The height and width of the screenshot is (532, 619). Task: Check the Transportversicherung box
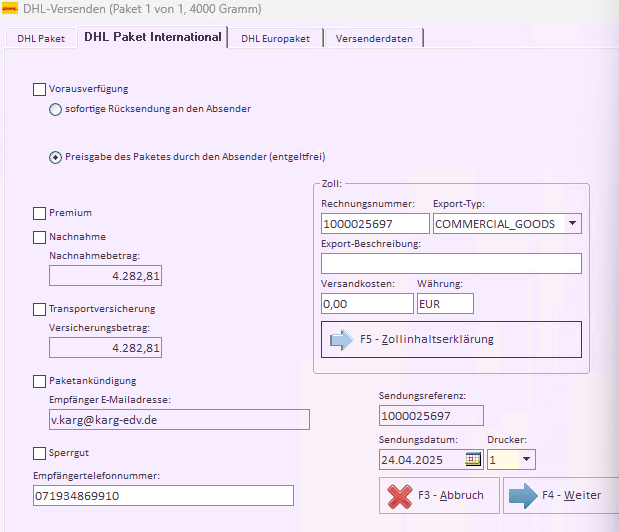pyautogui.click(x=39, y=309)
